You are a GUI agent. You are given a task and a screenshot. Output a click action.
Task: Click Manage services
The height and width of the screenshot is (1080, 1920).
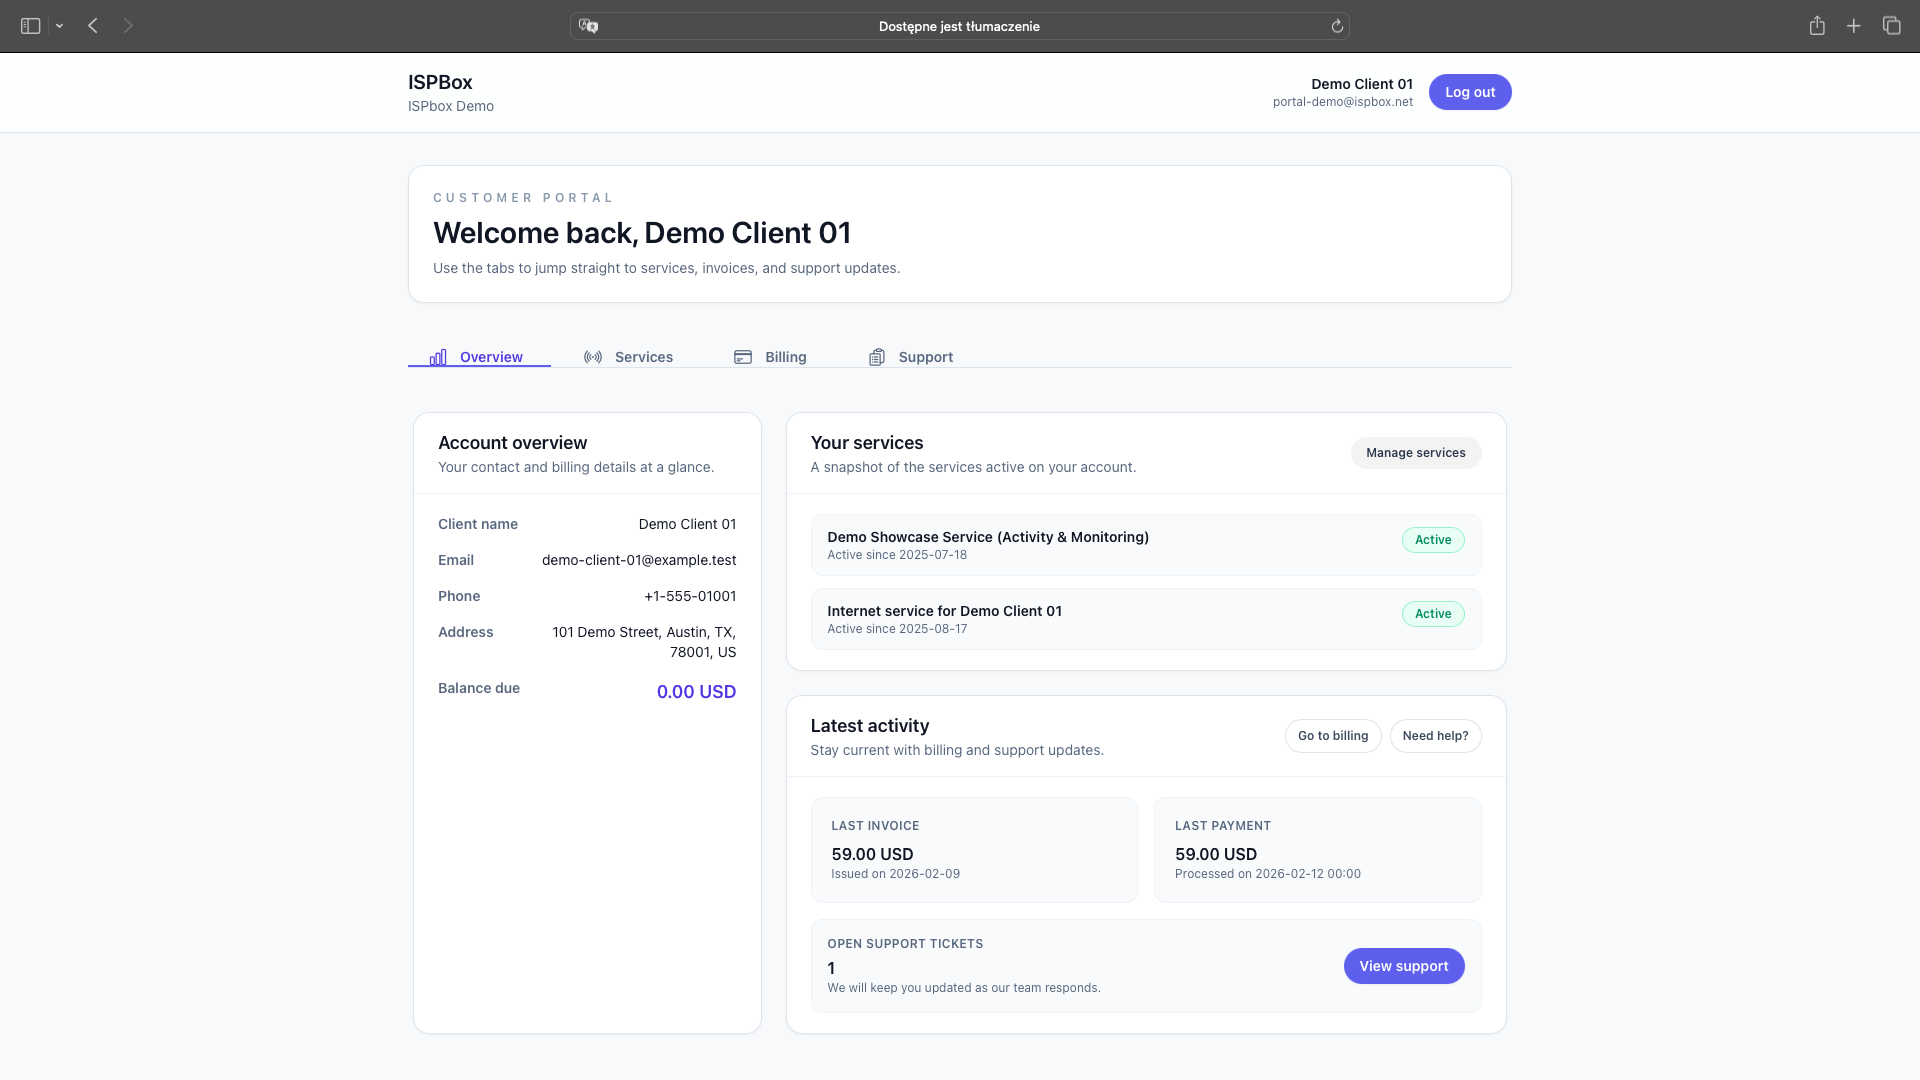(1415, 452)
